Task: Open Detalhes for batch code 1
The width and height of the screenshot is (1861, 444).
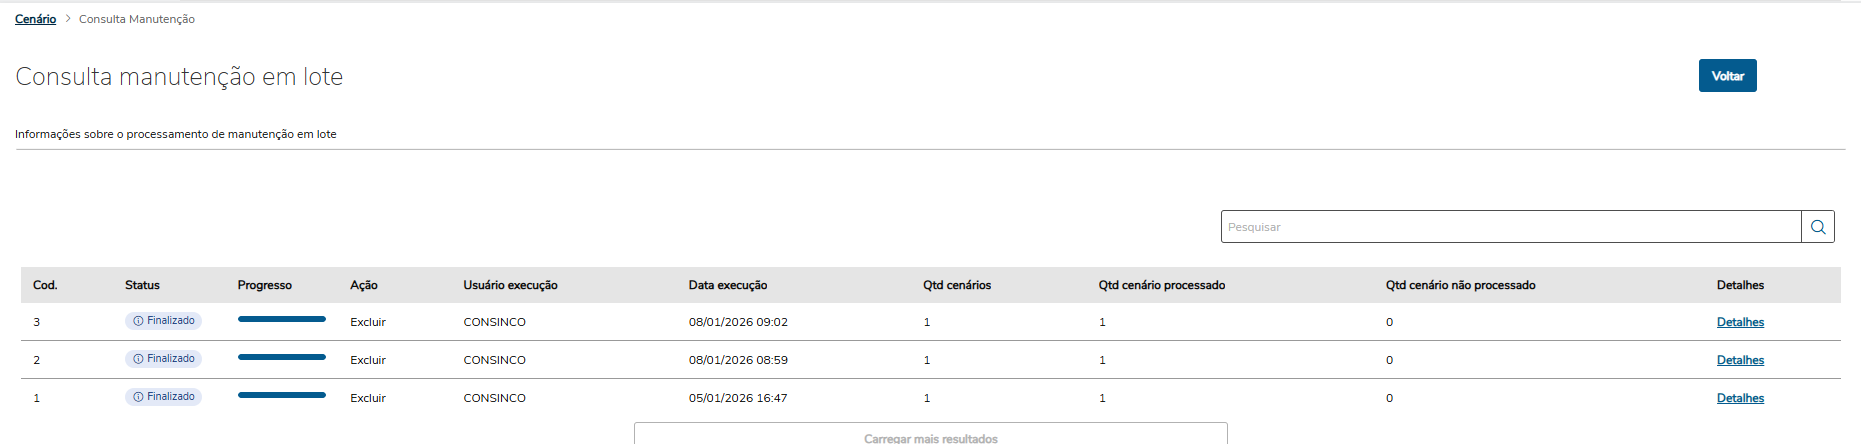Action: click(1740, 398)
